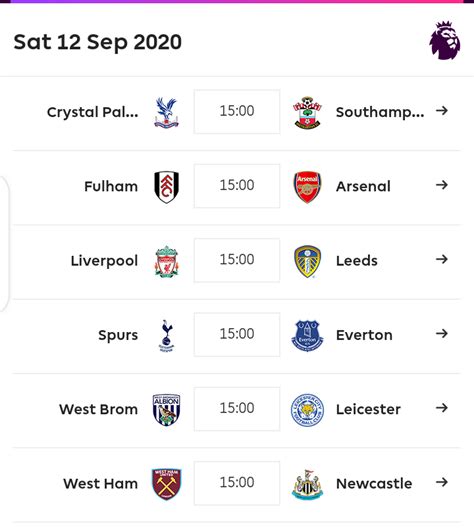Click the Premier League lion logo
This screenshot has width=474, height=530.
point(445,40)
